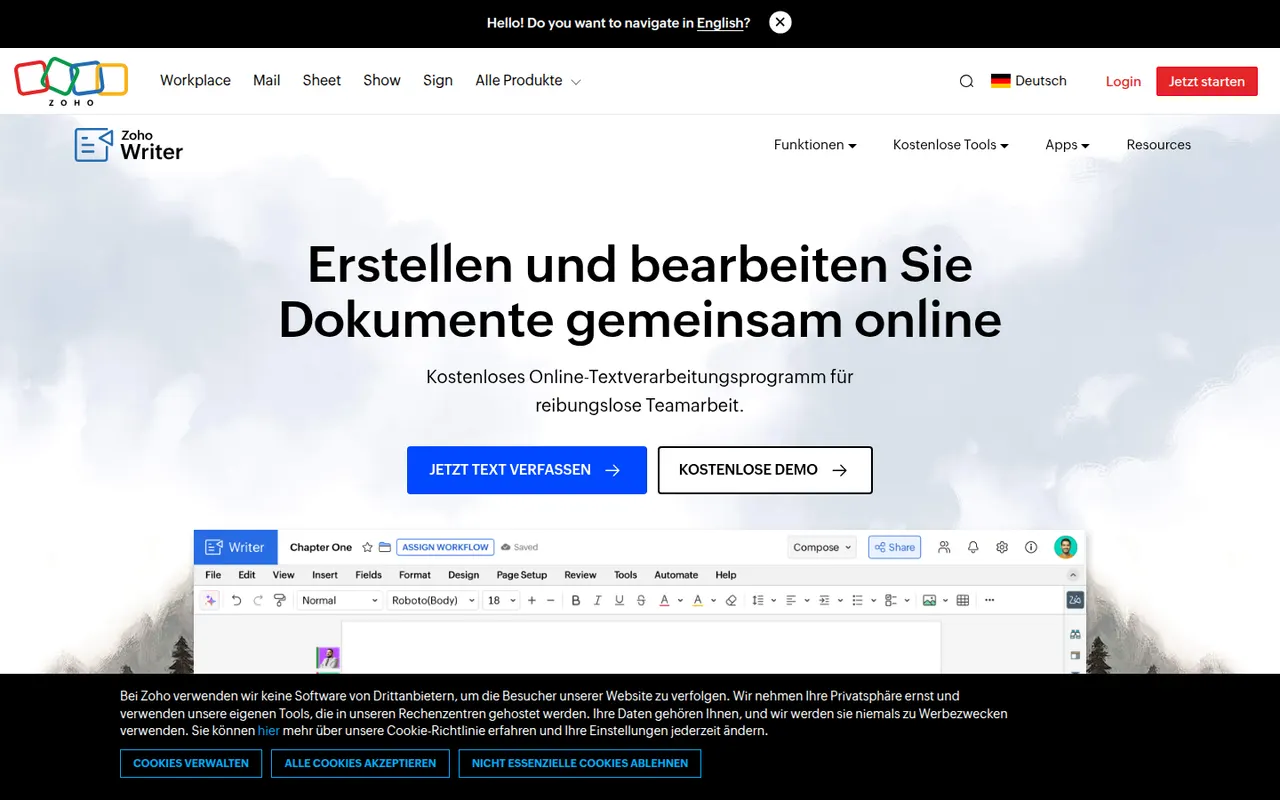The image size is (1280, 800).
Task: Click the font color A icon
Action: pyautogui.click(x=665, y=600)
